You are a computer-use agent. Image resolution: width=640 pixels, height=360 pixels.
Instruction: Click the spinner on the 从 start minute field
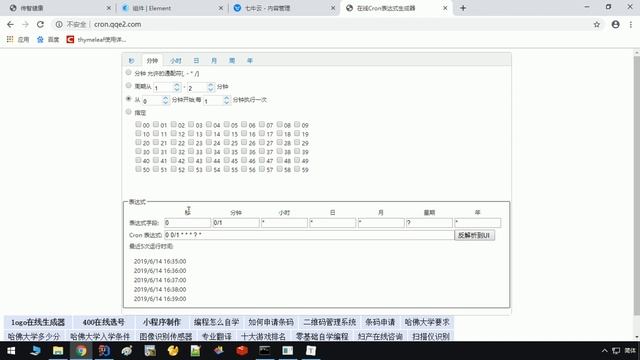click(165, 100)
